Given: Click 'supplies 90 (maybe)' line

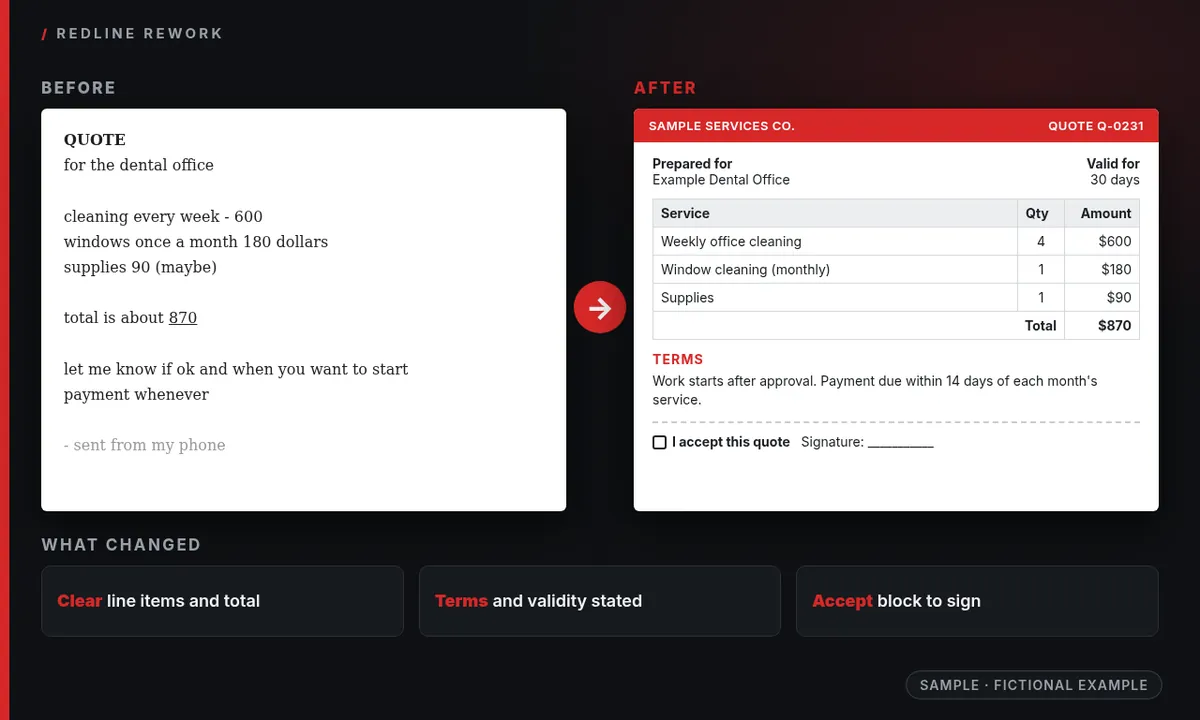Looking at the screenshot, I should pos(140,267).
